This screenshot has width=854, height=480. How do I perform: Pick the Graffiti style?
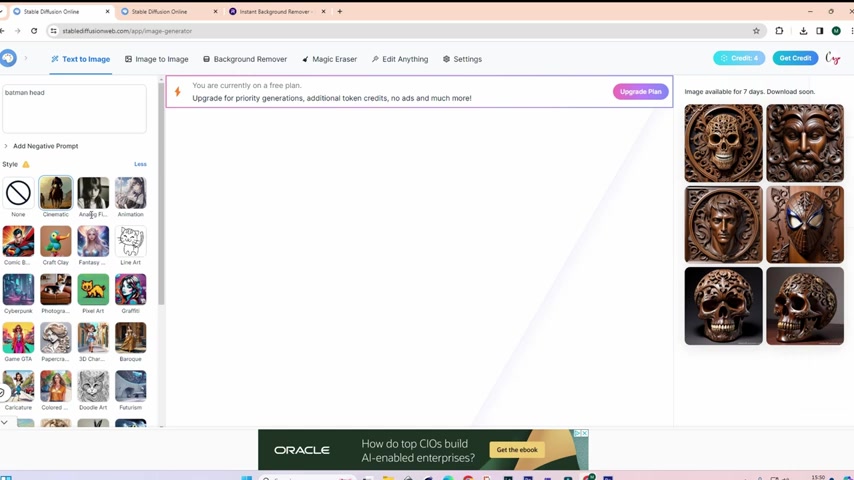[x=131, y=289]
